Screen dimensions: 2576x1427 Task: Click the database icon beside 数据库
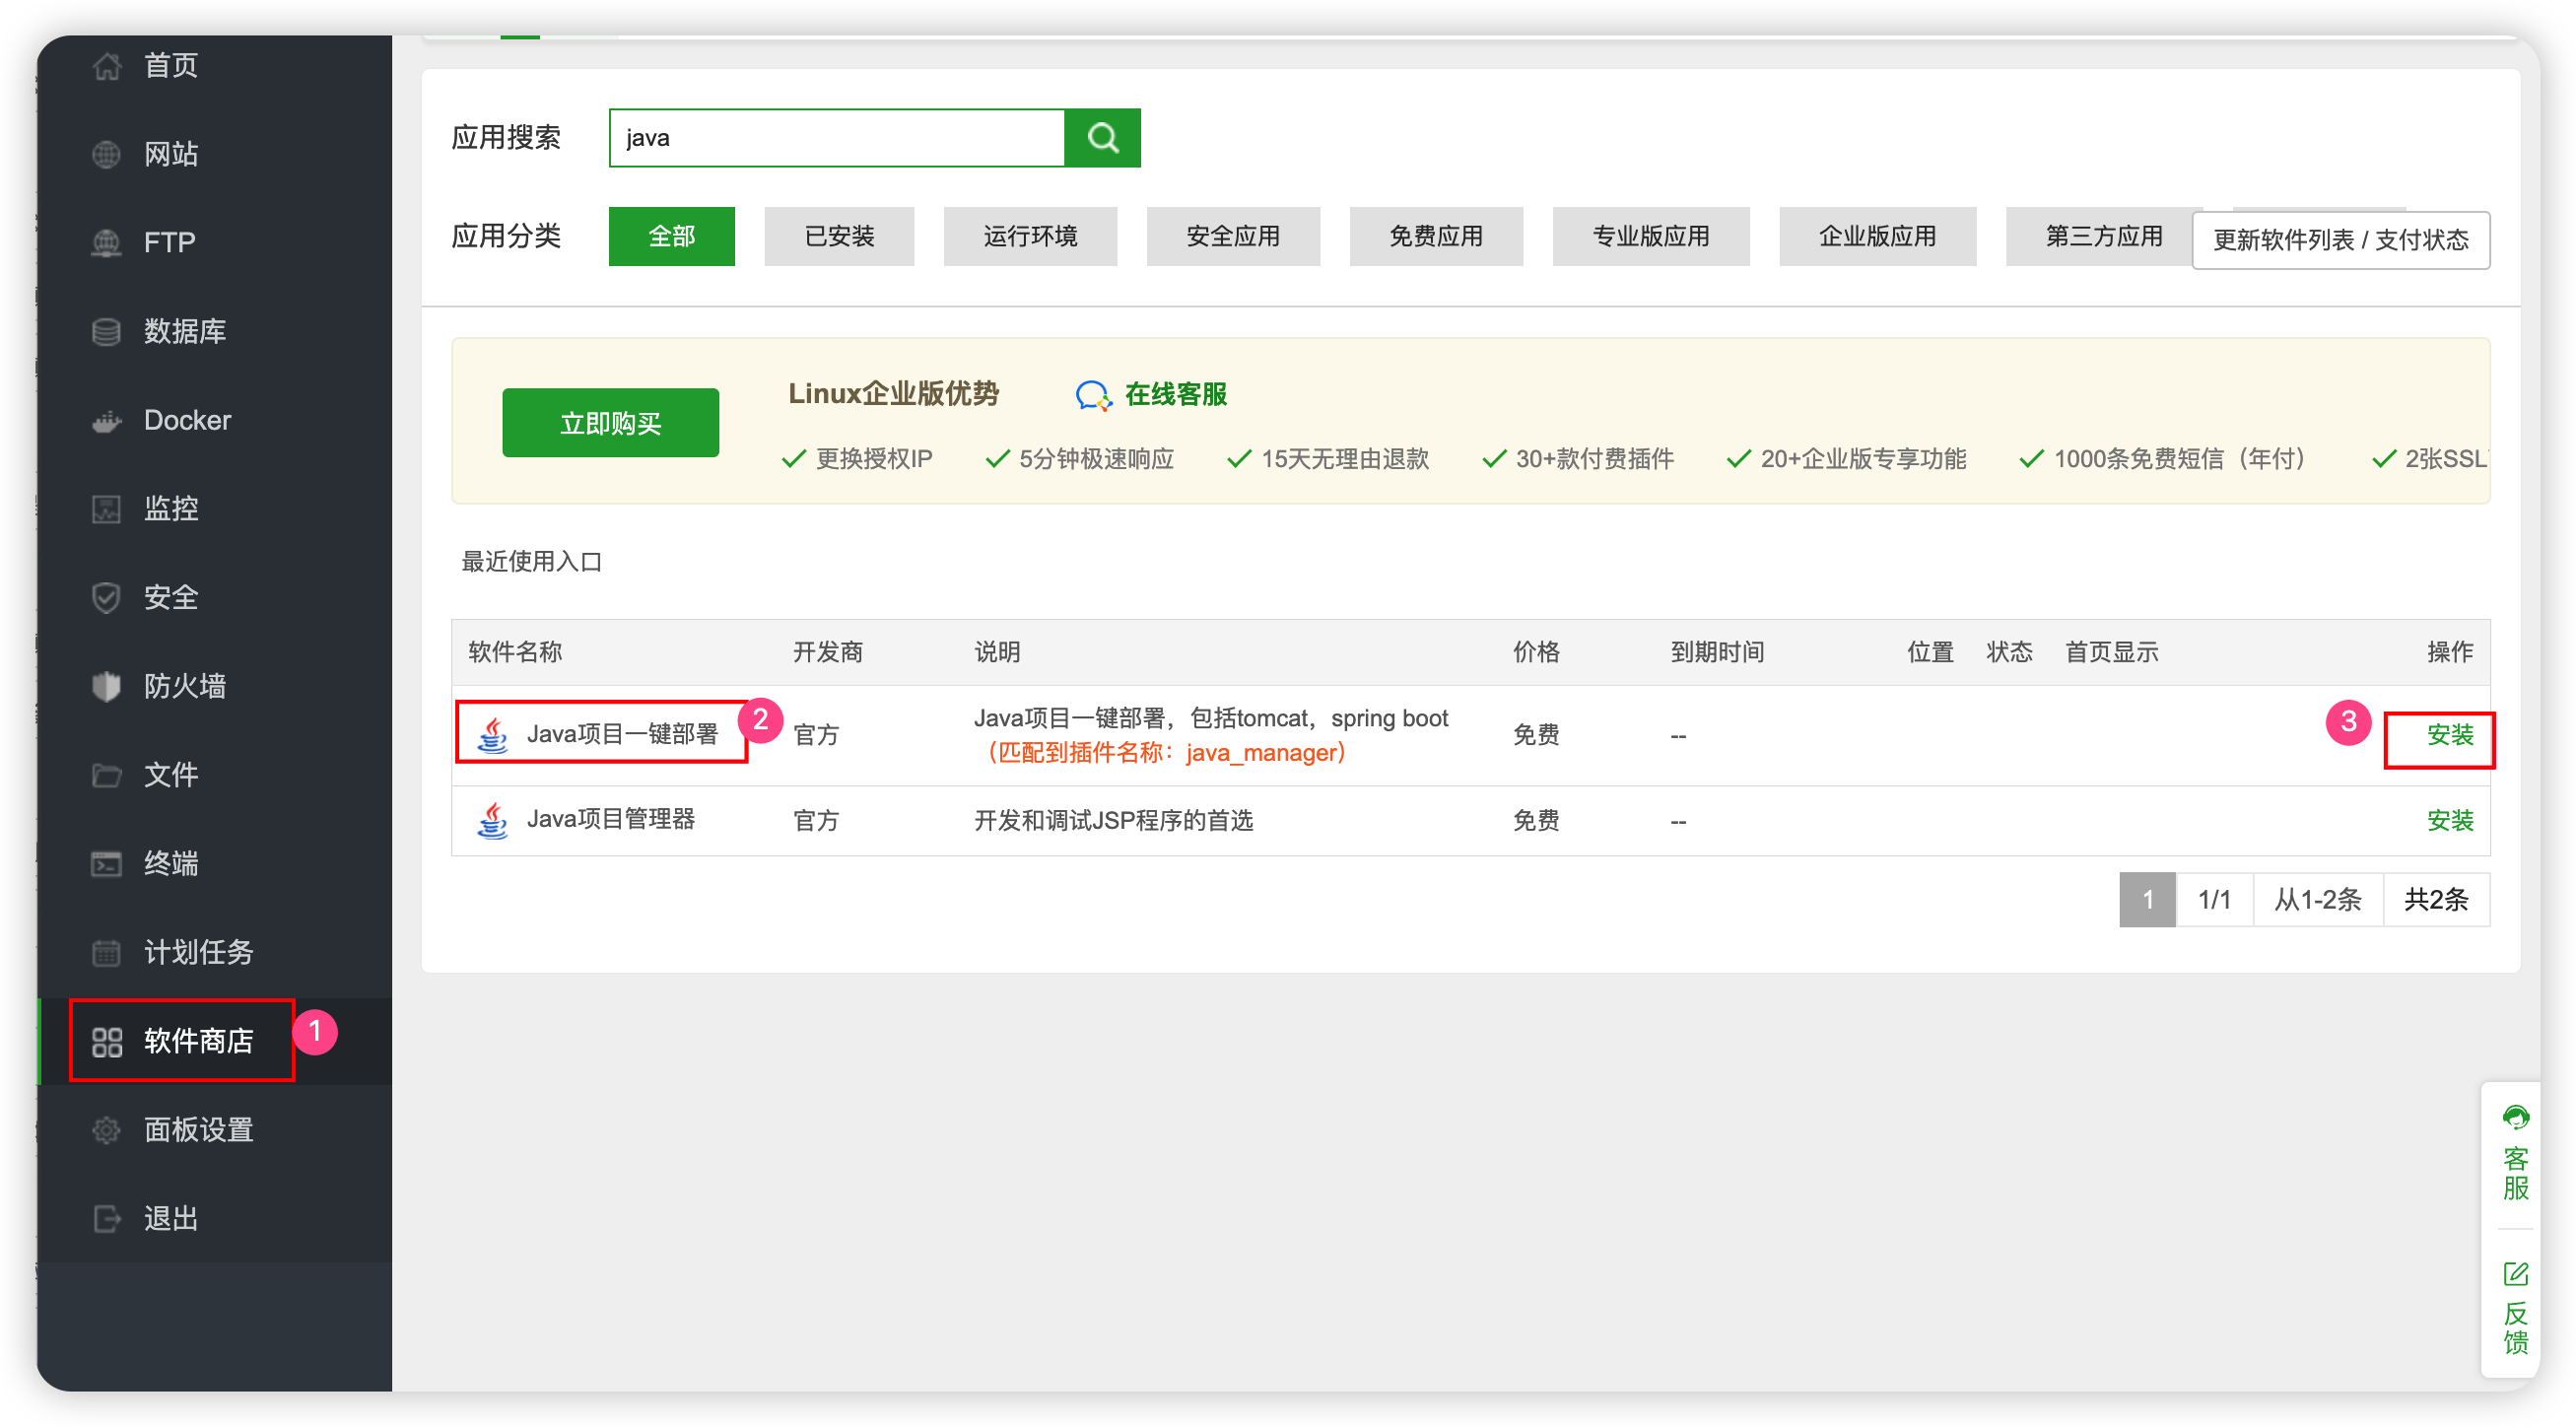[x=107, y=332]
